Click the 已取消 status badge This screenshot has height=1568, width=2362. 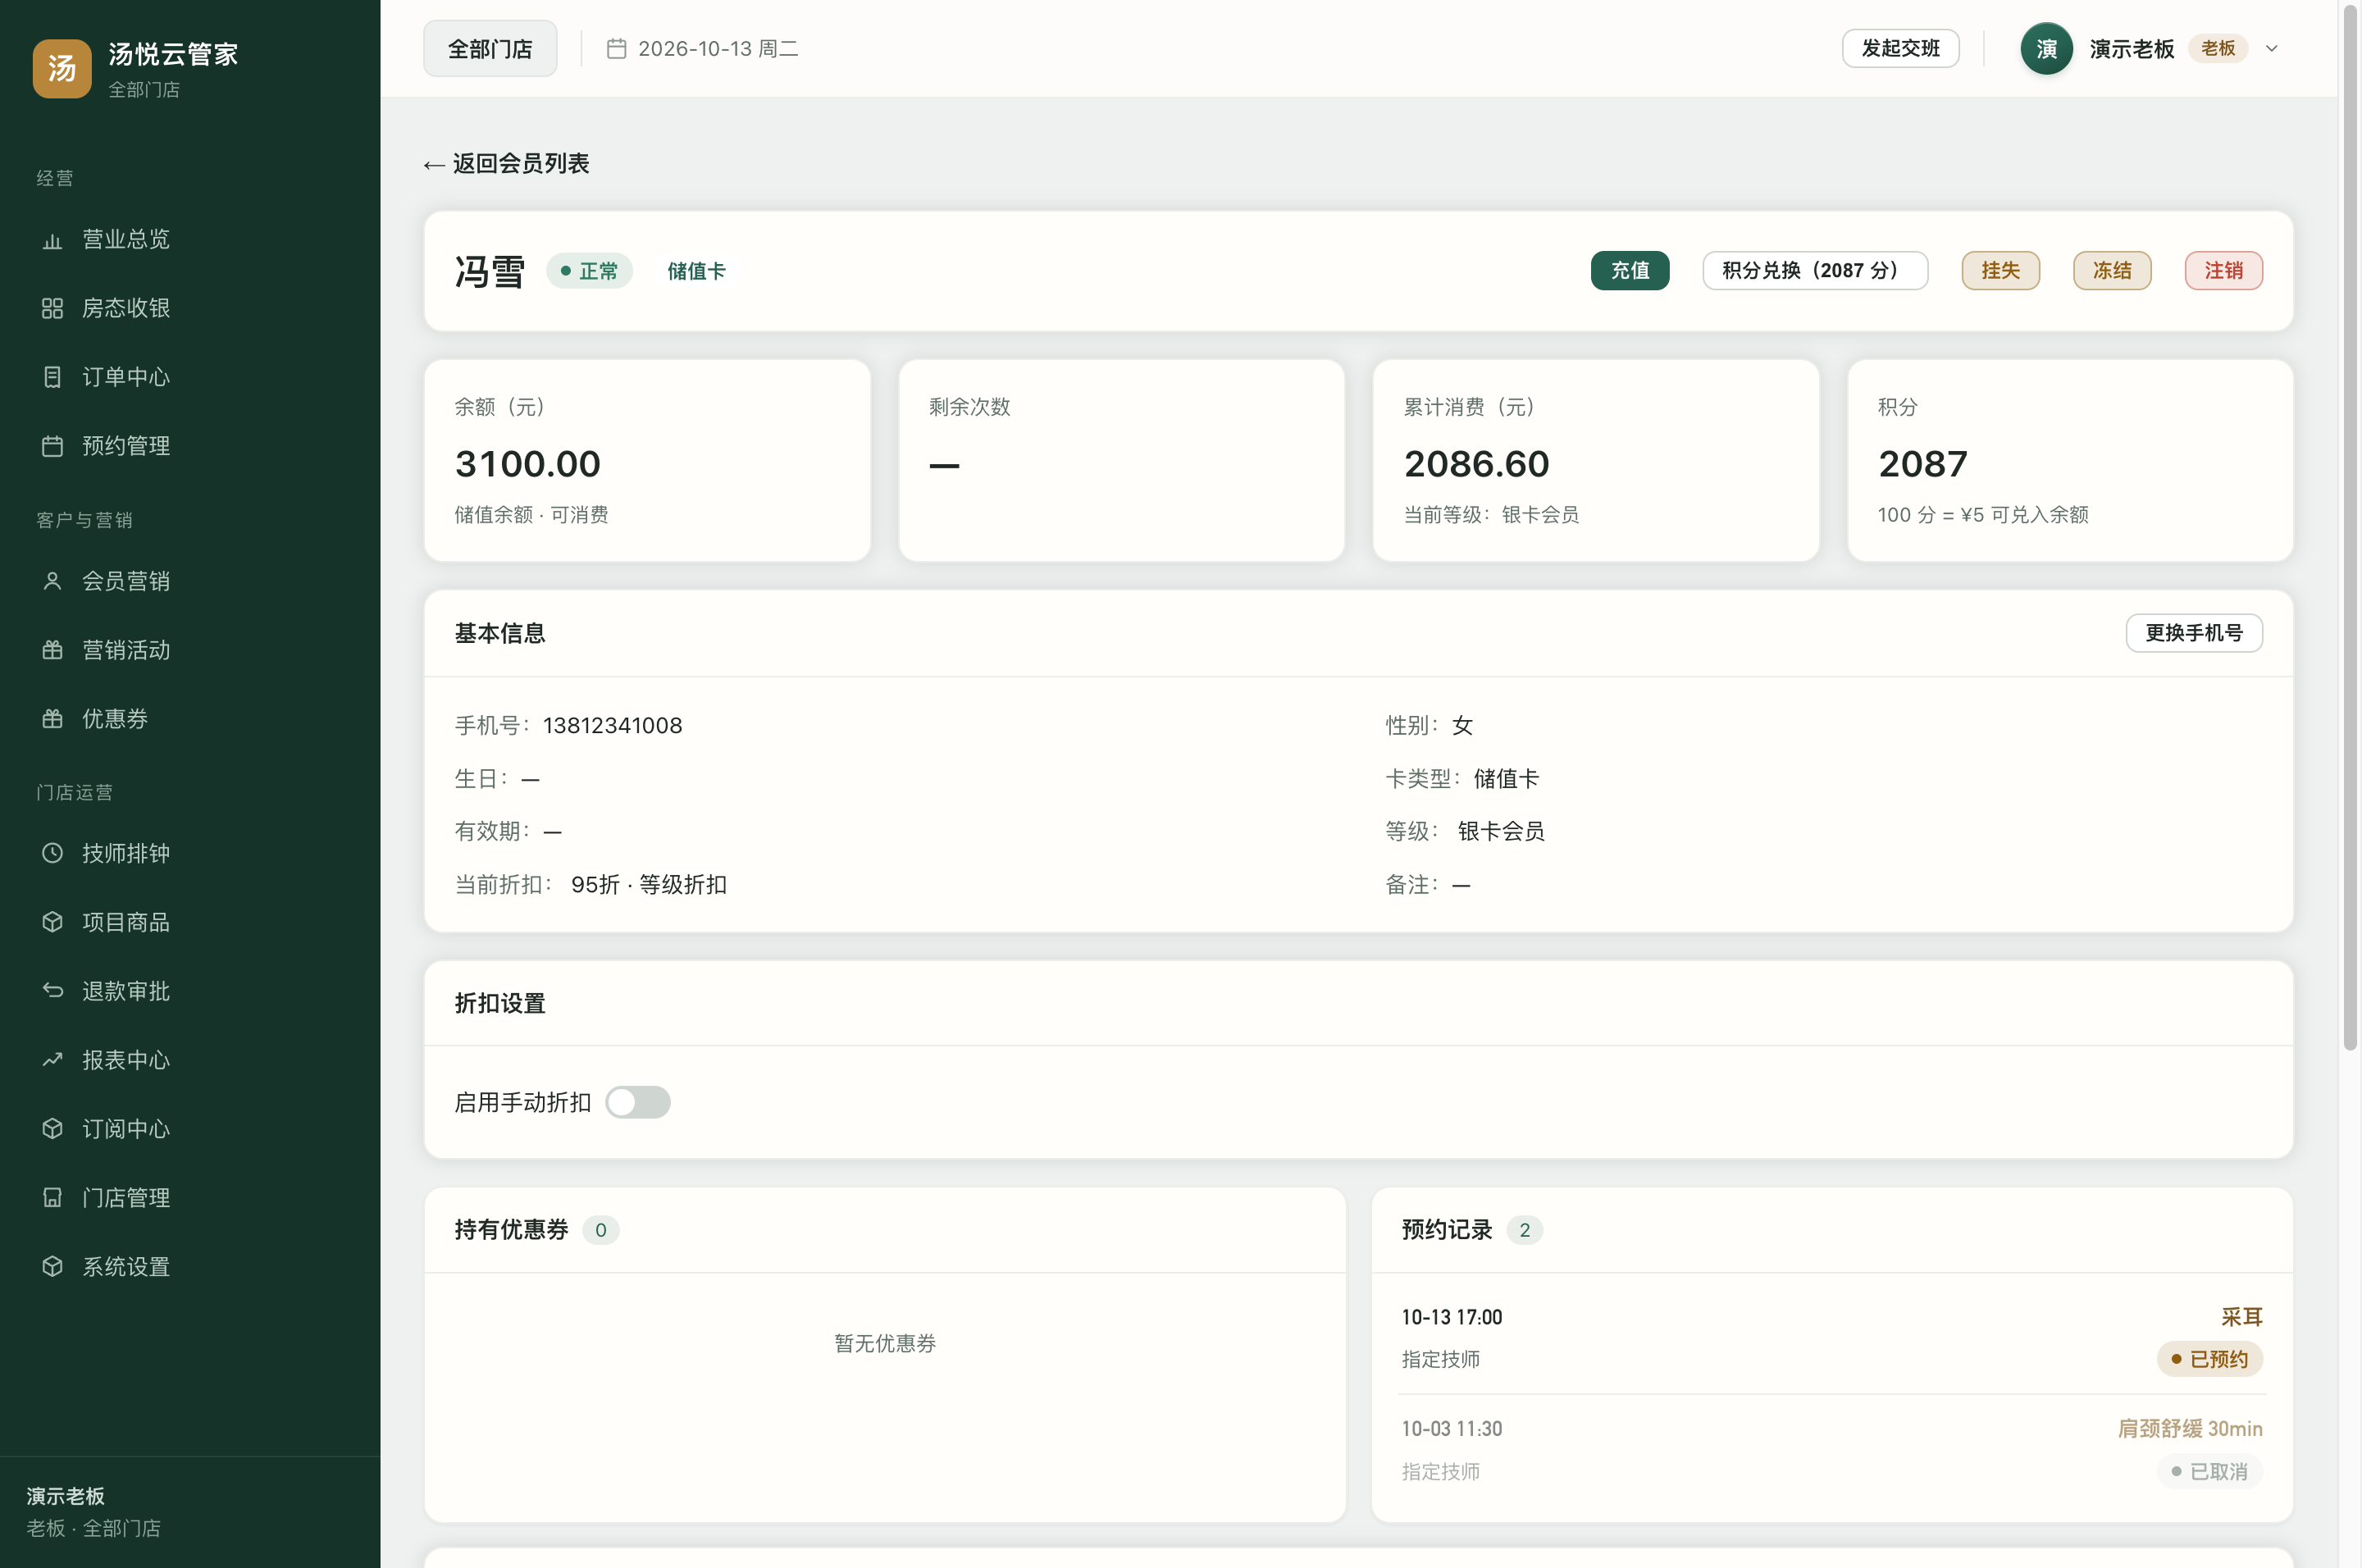pos(2210,1472)
